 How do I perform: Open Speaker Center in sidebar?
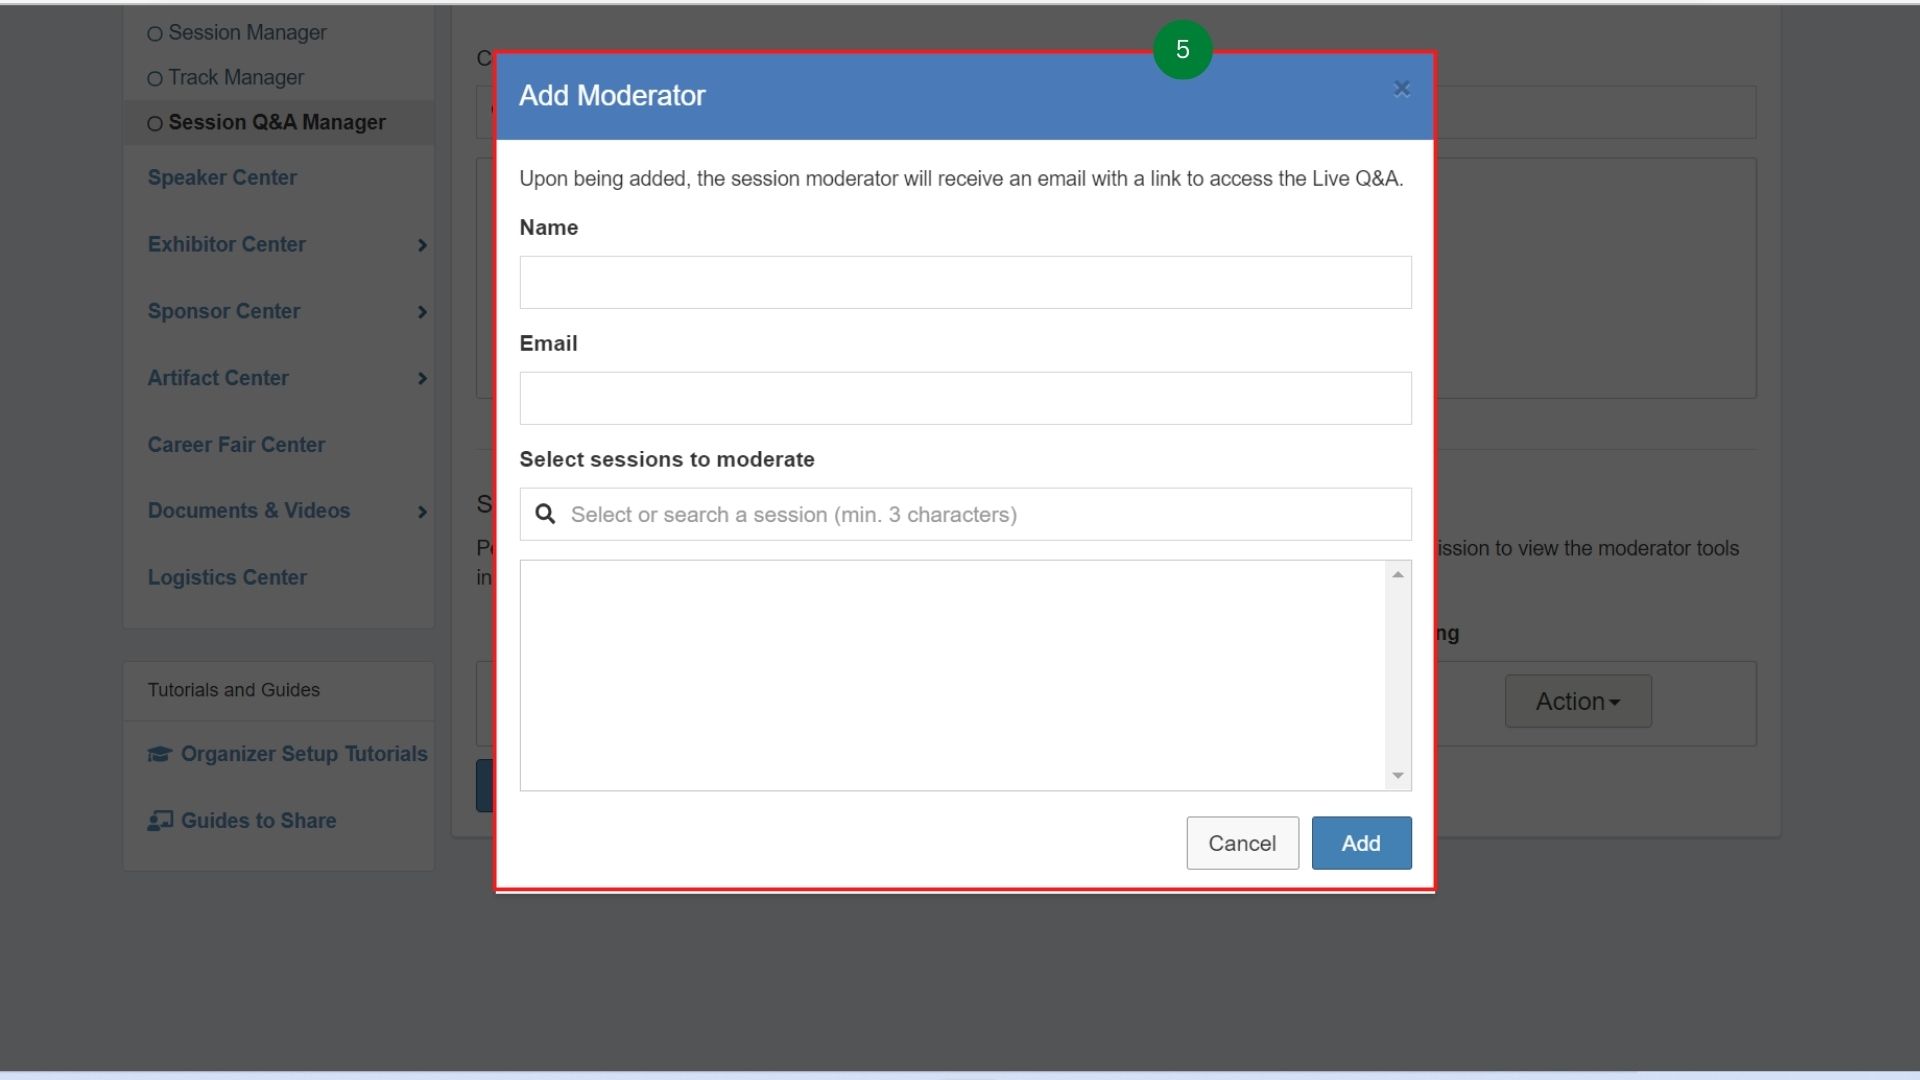click(222, 178)
